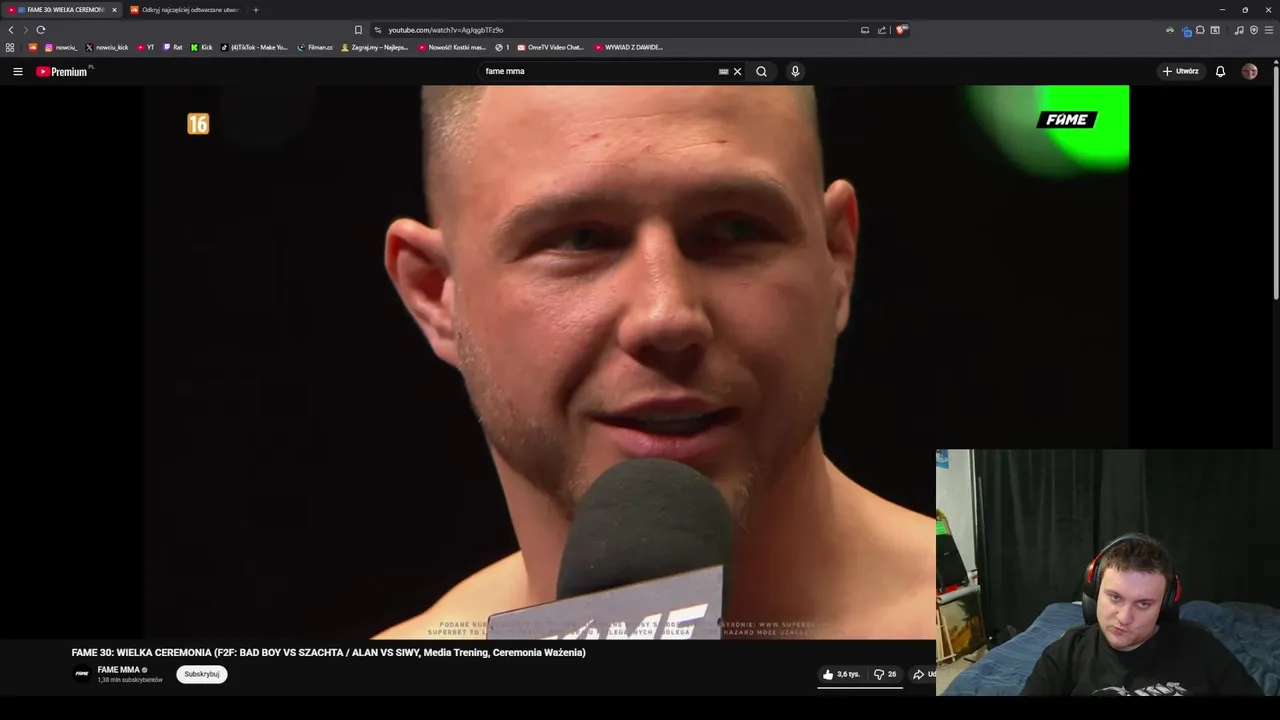
Task: Start voice search with microphone icon
Action: coord(795,71)
